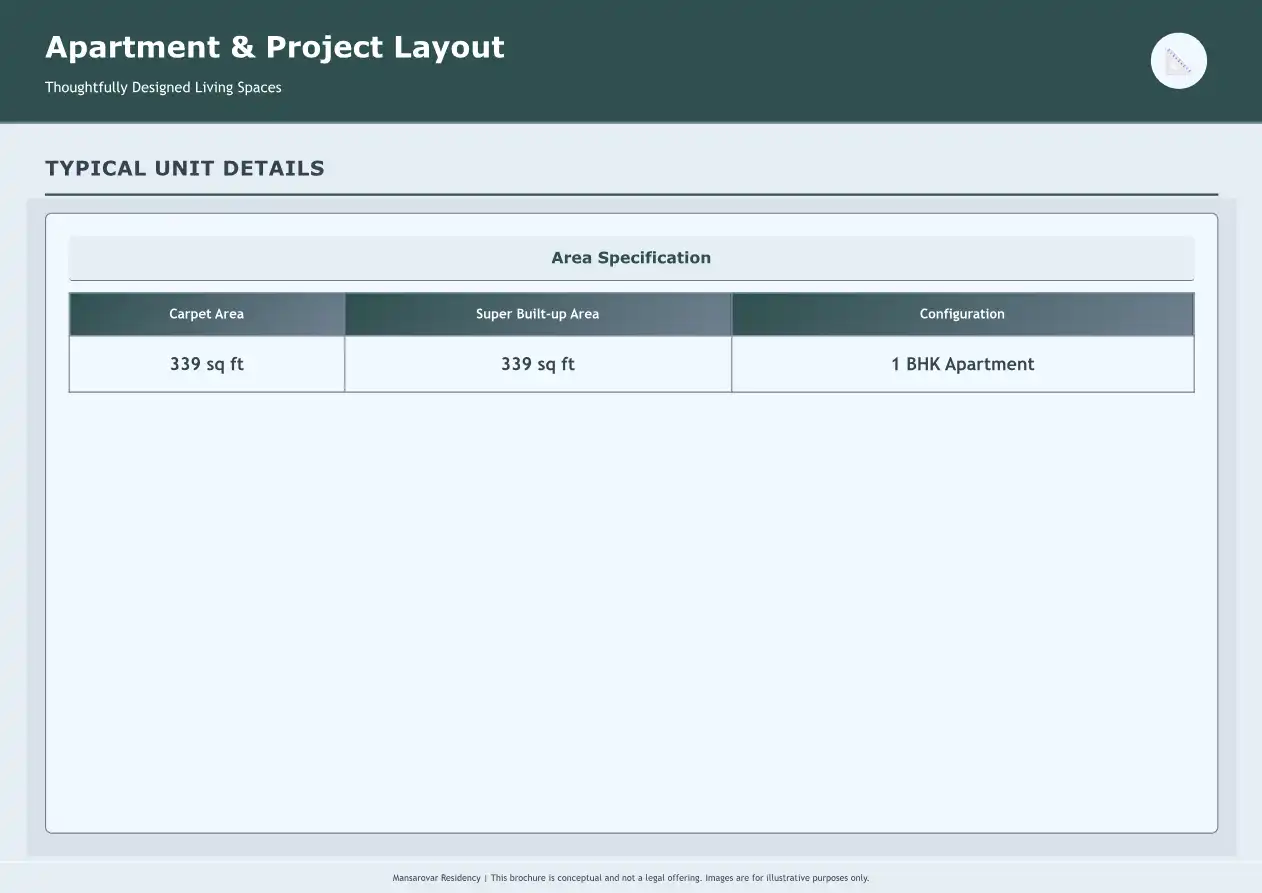Click the "1 BHK Apartment" table cell
1262x893 pixels.
click(962, 364)
